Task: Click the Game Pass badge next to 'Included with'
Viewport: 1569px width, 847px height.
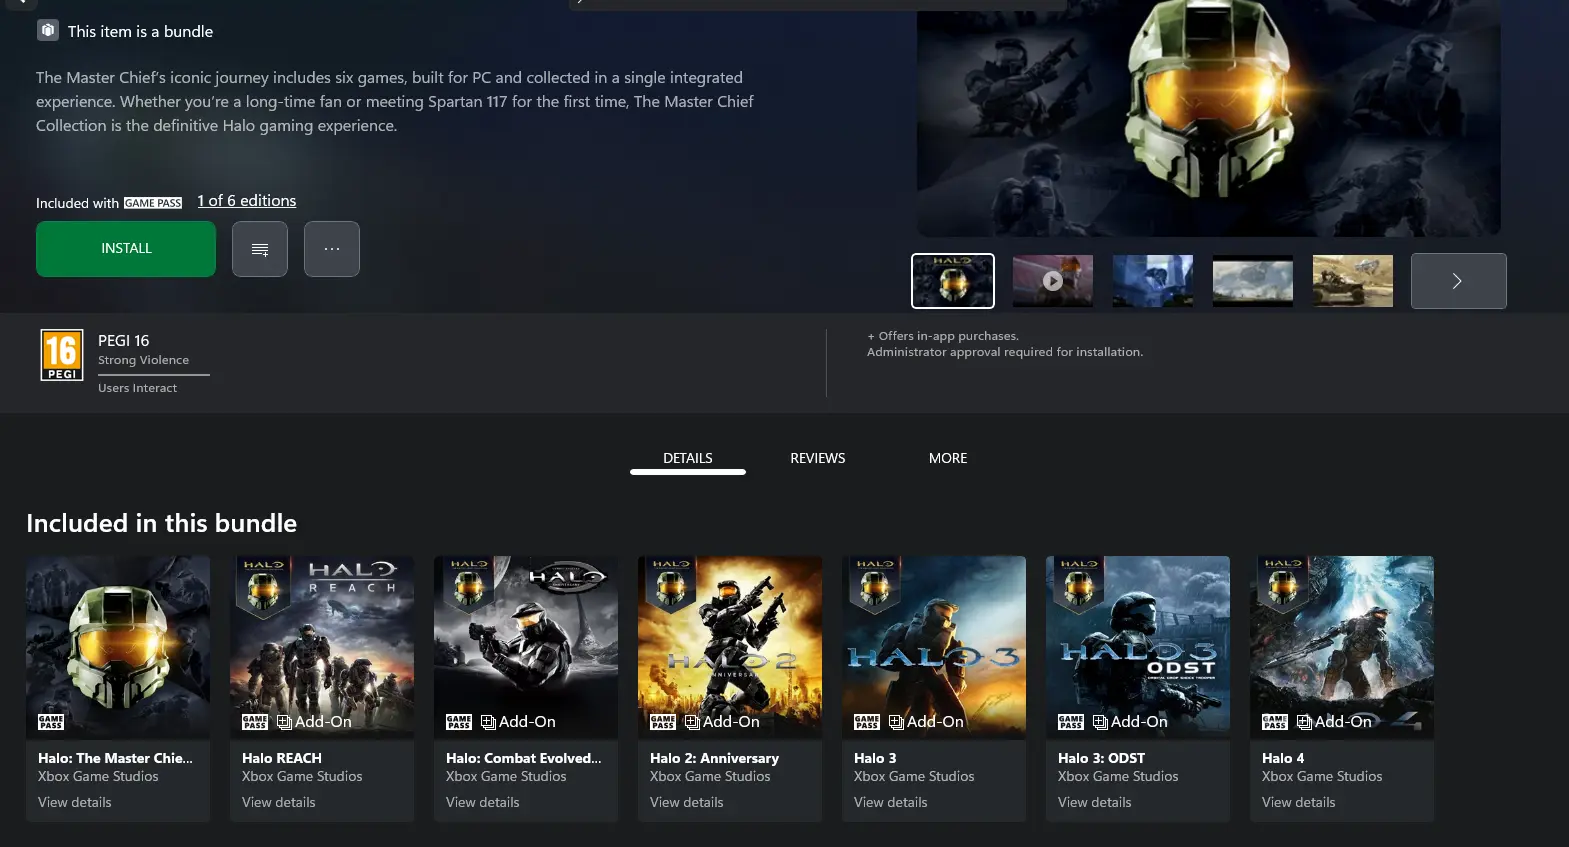Action: tap(153, 203)
